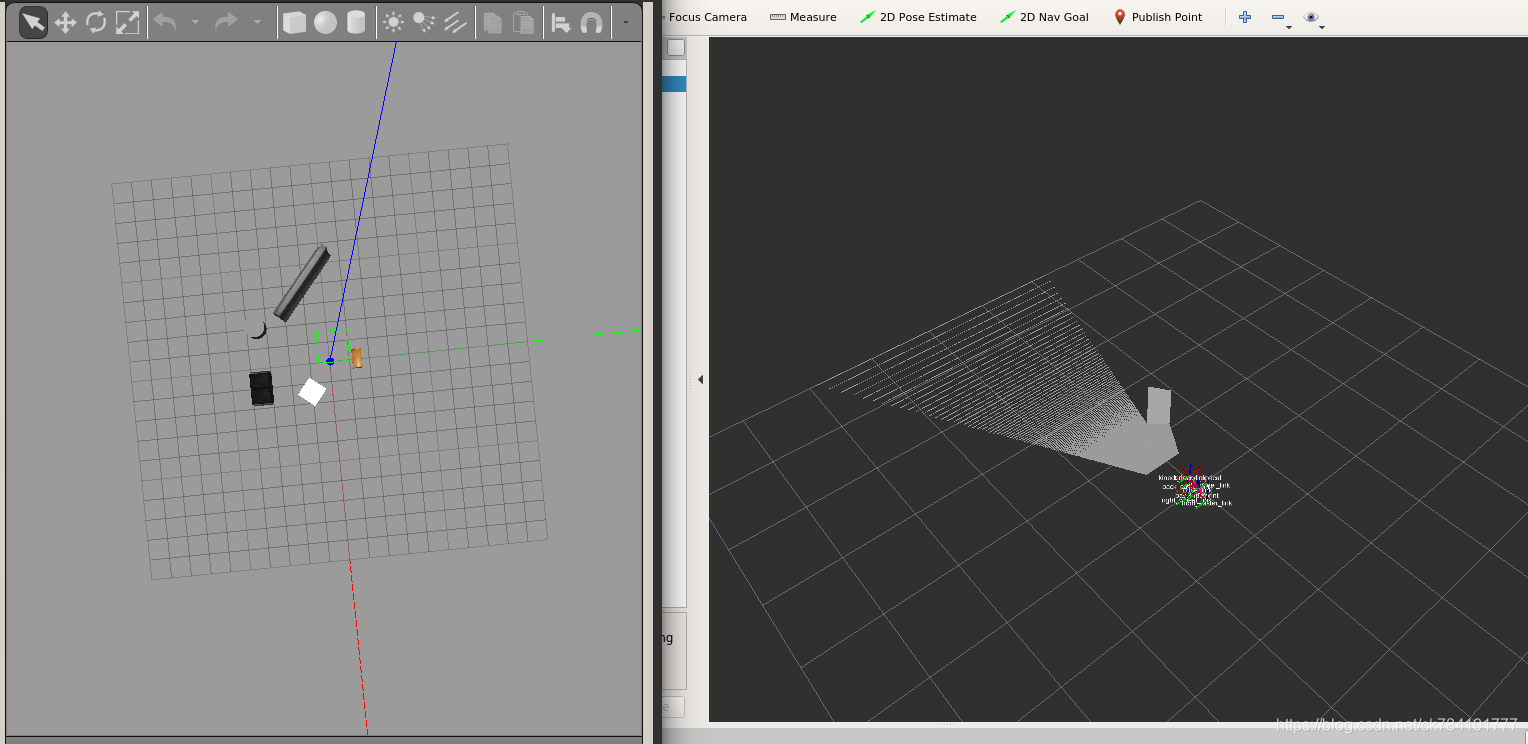The height and width of the screenshot is (744, 1528).
Task: Click the small square button atop displays panel
Action: tap(676, 47)
